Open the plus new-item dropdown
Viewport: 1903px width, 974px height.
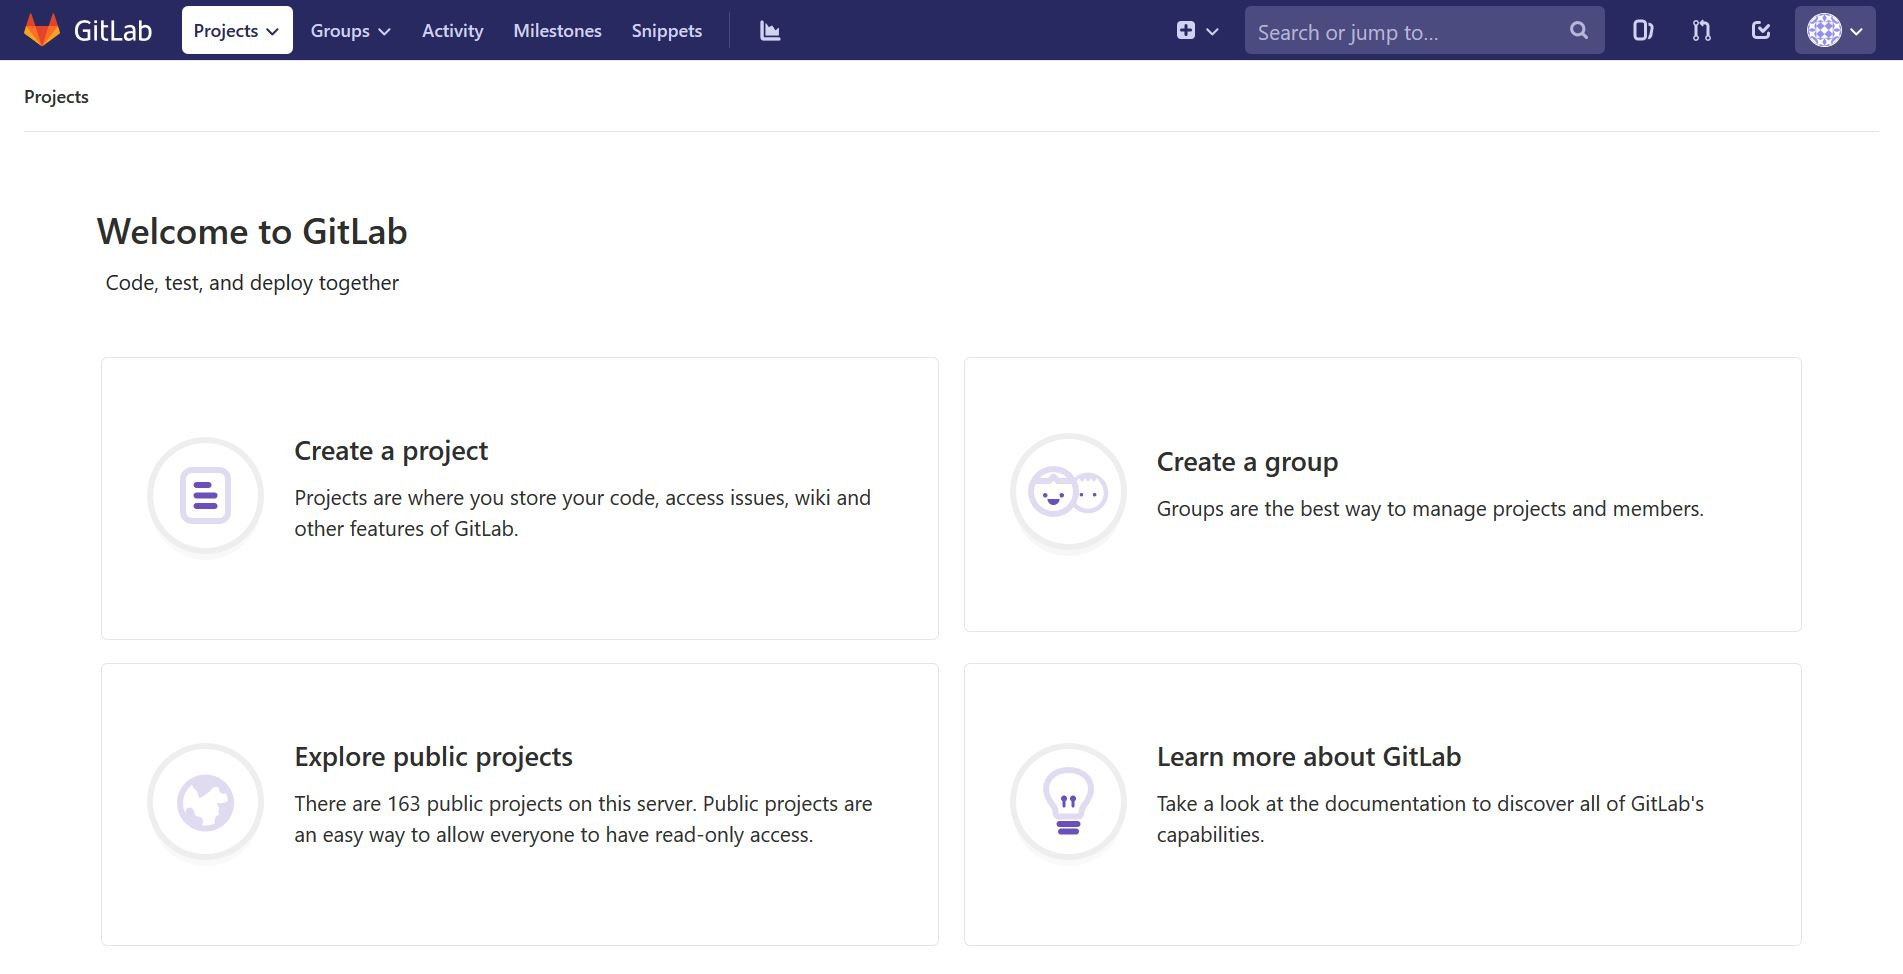(1197, 31)
